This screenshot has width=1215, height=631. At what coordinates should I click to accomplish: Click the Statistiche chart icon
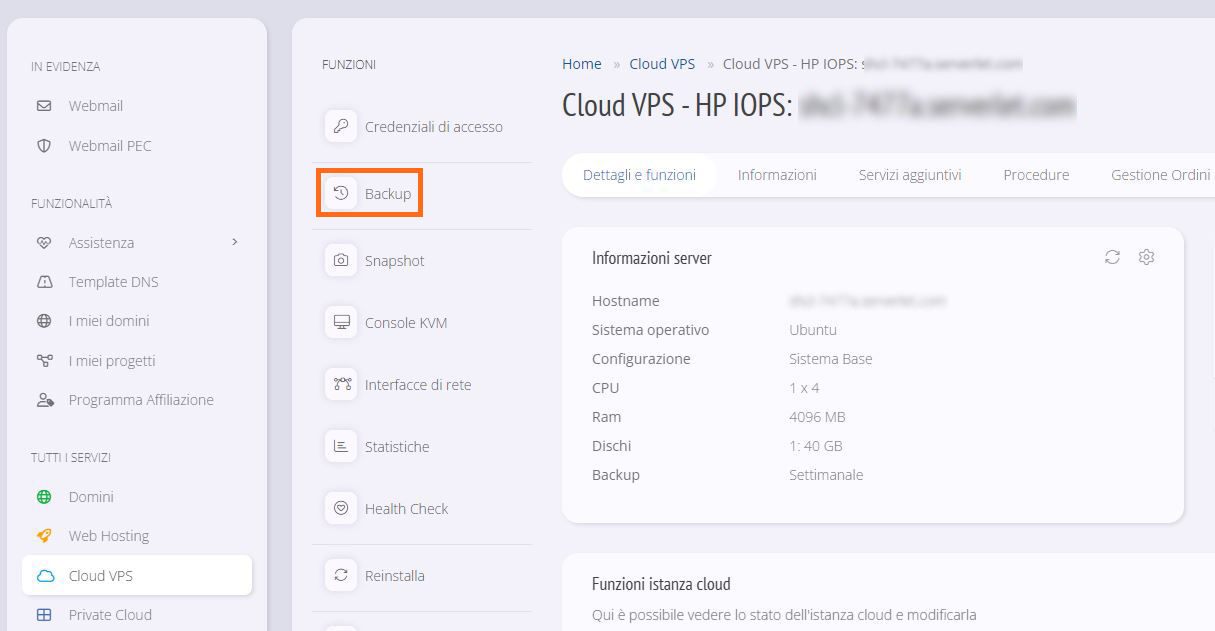(341, 447)
